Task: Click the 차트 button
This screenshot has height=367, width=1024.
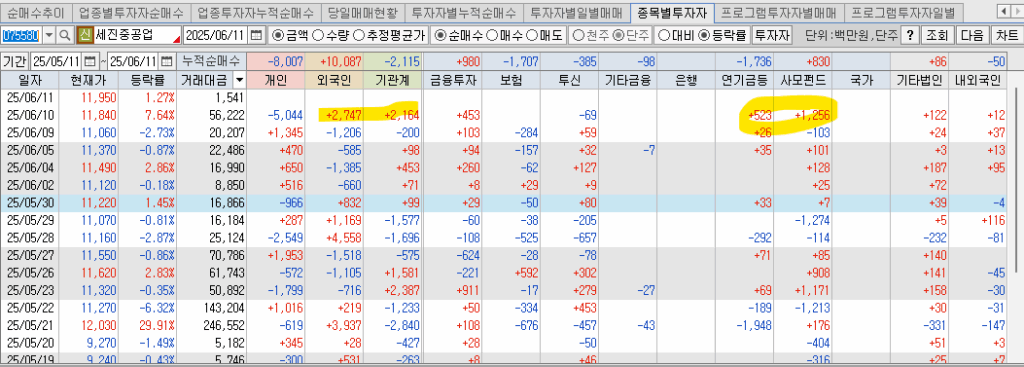Action: click(1006, 35)
